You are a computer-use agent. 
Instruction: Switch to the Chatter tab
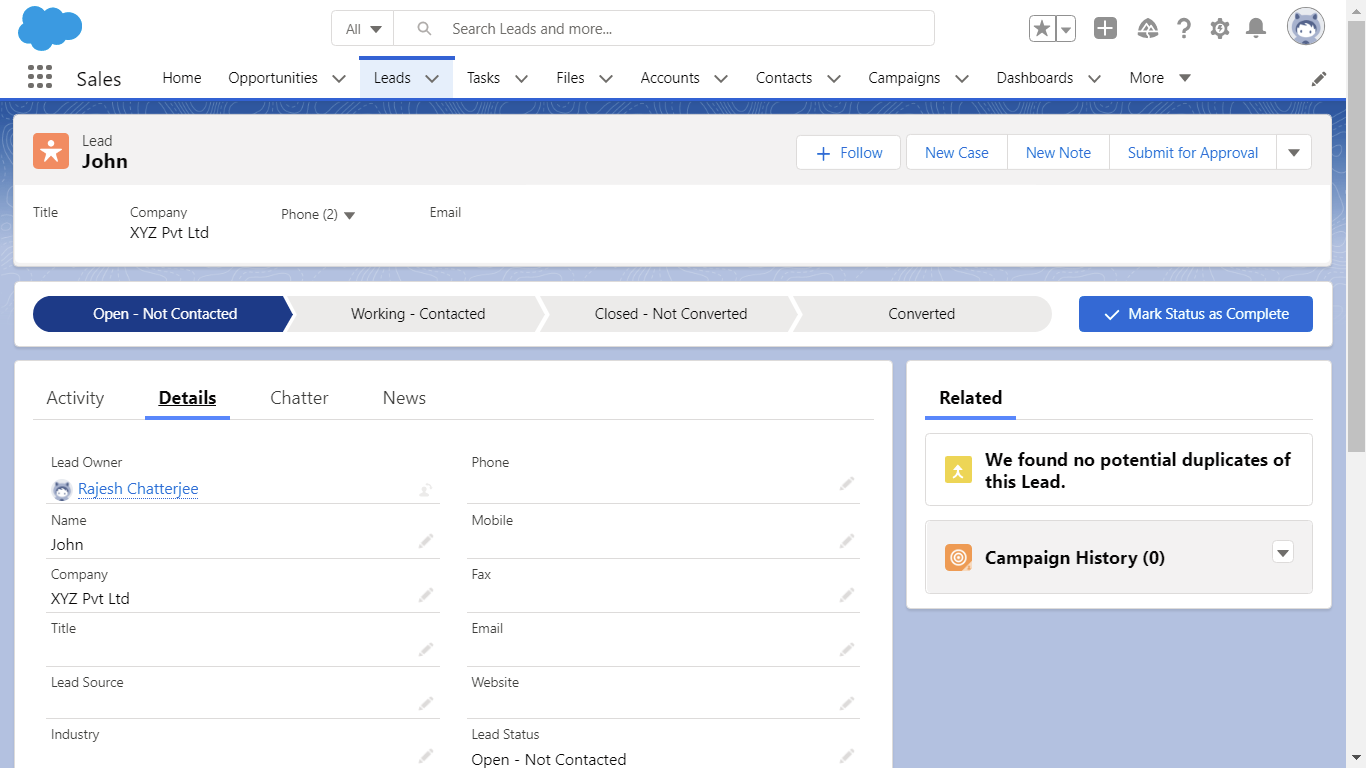[x=298, y=397]
